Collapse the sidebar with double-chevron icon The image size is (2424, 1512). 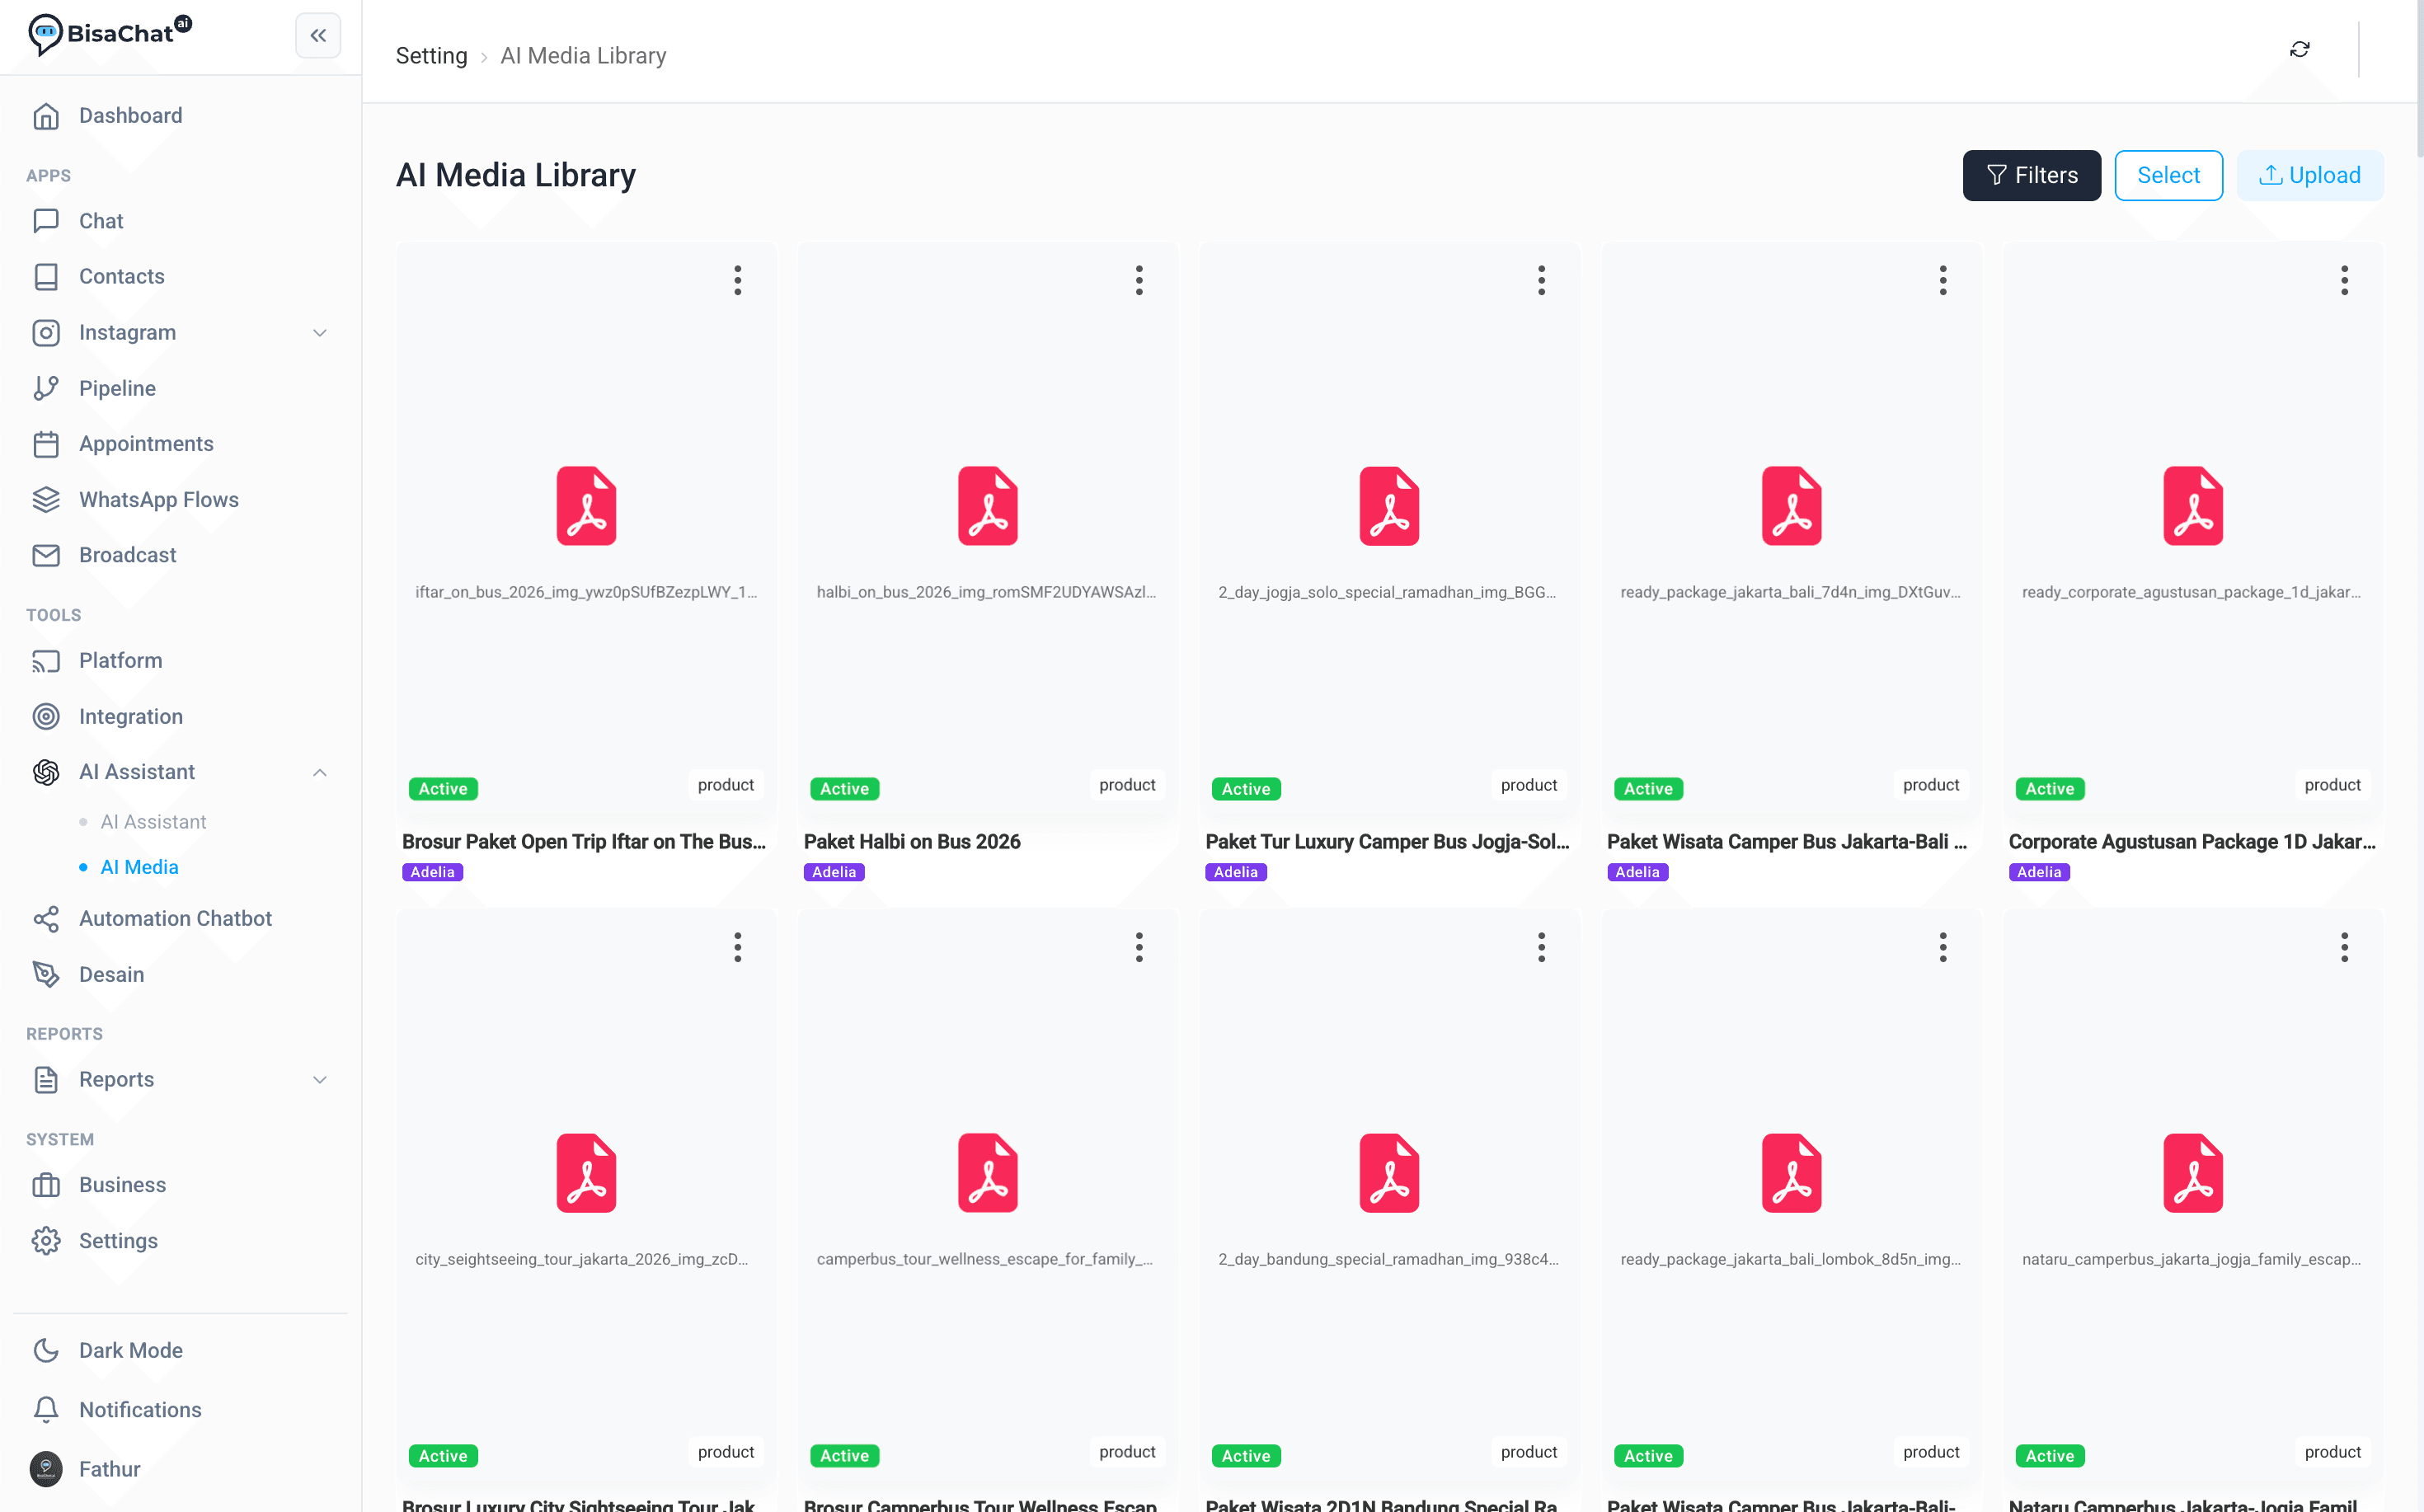318,36
